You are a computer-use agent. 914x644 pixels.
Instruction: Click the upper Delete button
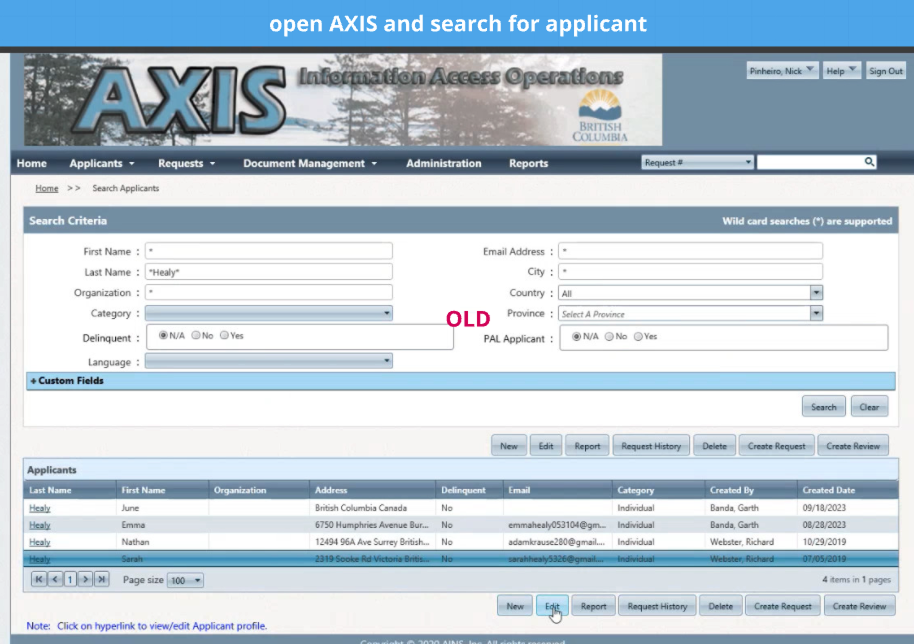point(714,446)
